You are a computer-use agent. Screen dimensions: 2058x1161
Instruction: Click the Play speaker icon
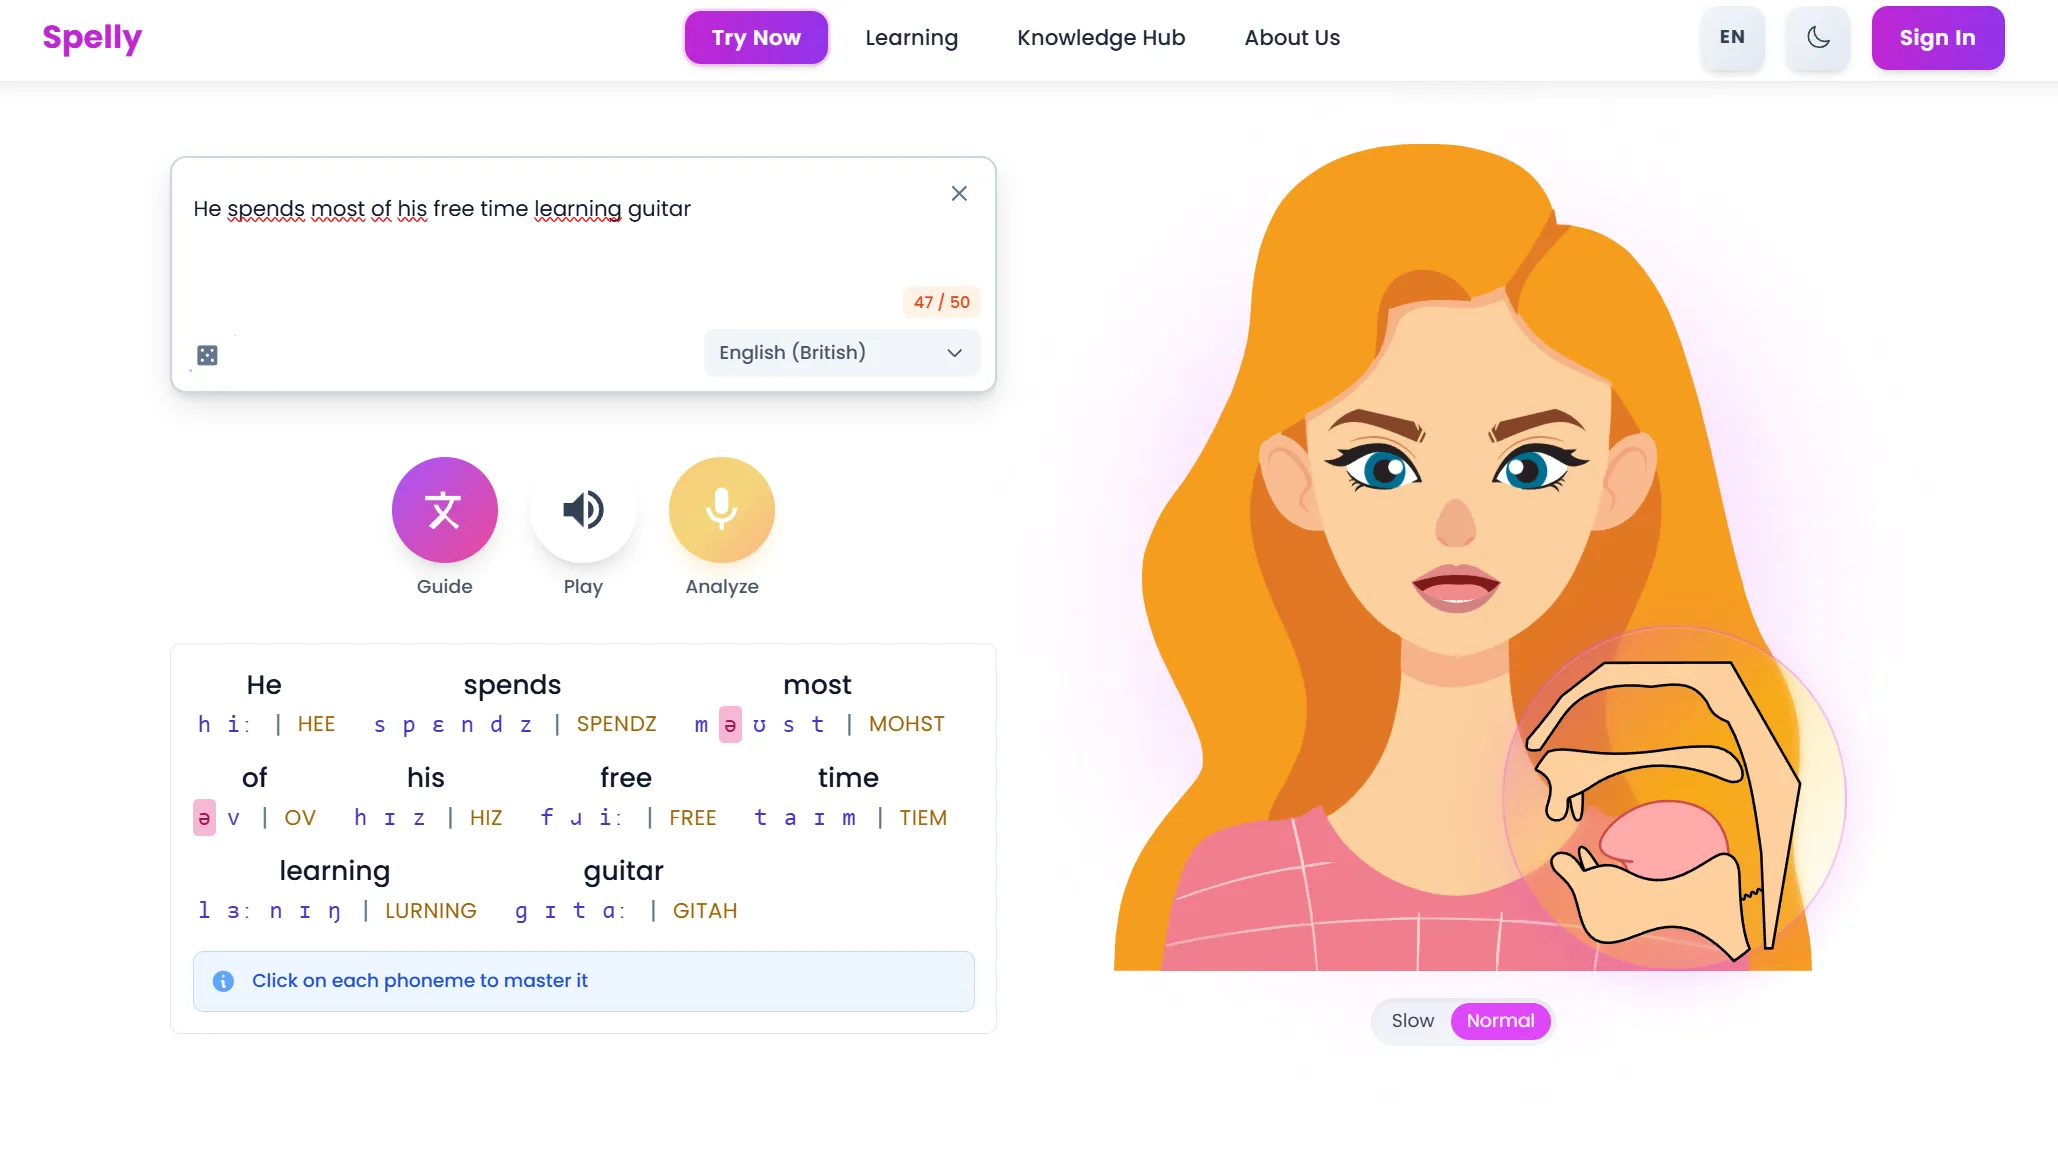[x=583, y=510]
